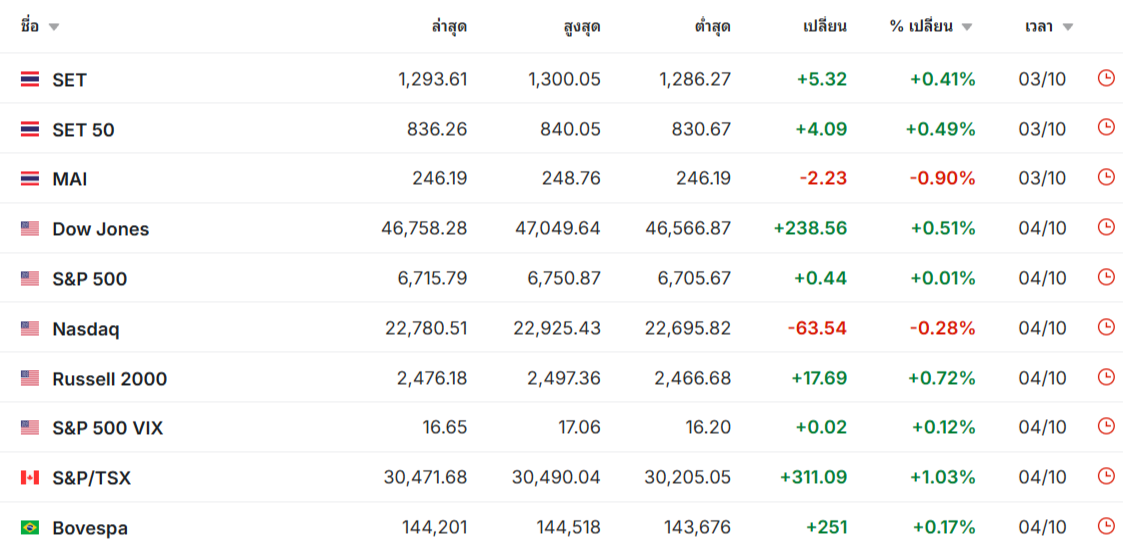Image resolution: width=1129 pixels, height=547 pixels.
Task: Click the clock icon for Dow Jones
Action: click(x=1105, y=227)
